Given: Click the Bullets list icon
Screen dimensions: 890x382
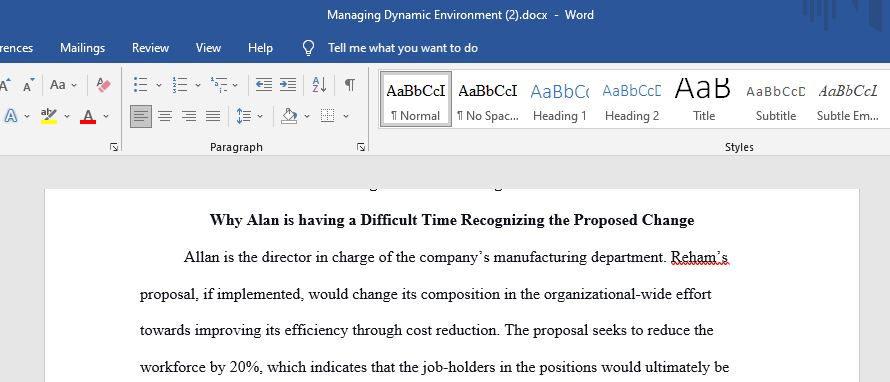Looking at the screenshot, I should pos(140,85).
